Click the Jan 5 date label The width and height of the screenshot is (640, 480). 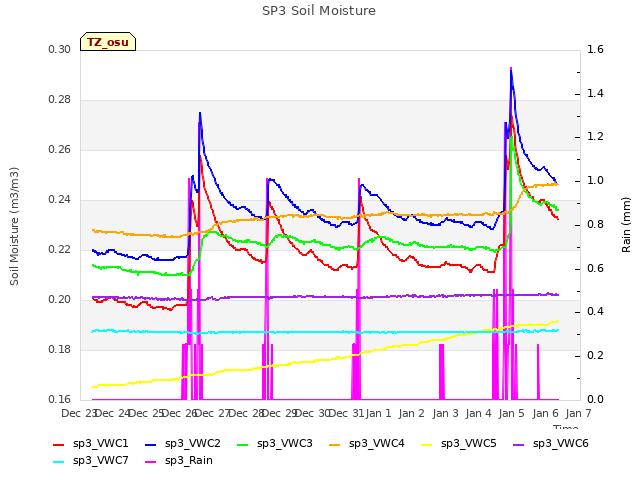(x=511, y=413)
